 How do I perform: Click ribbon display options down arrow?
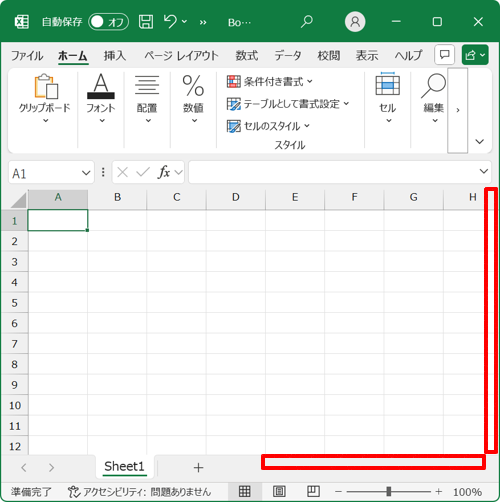click(480, 141)
